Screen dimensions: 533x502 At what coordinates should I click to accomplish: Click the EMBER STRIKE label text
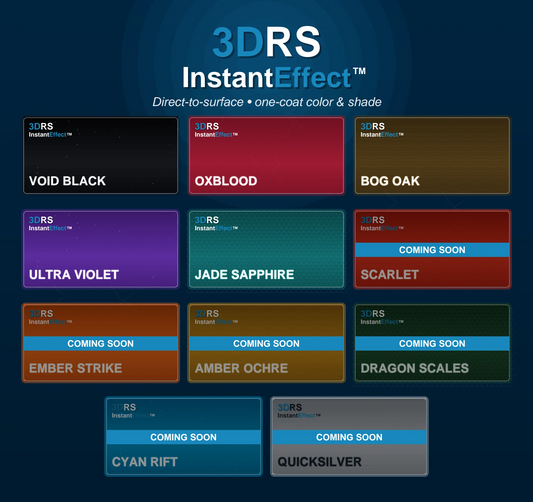75,368
